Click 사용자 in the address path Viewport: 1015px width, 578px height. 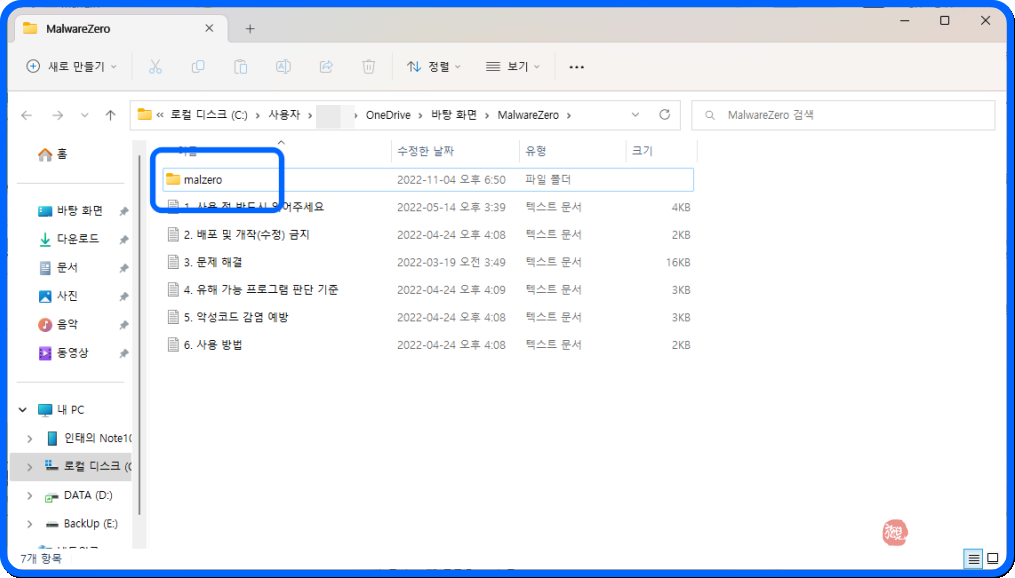point(284,115)
